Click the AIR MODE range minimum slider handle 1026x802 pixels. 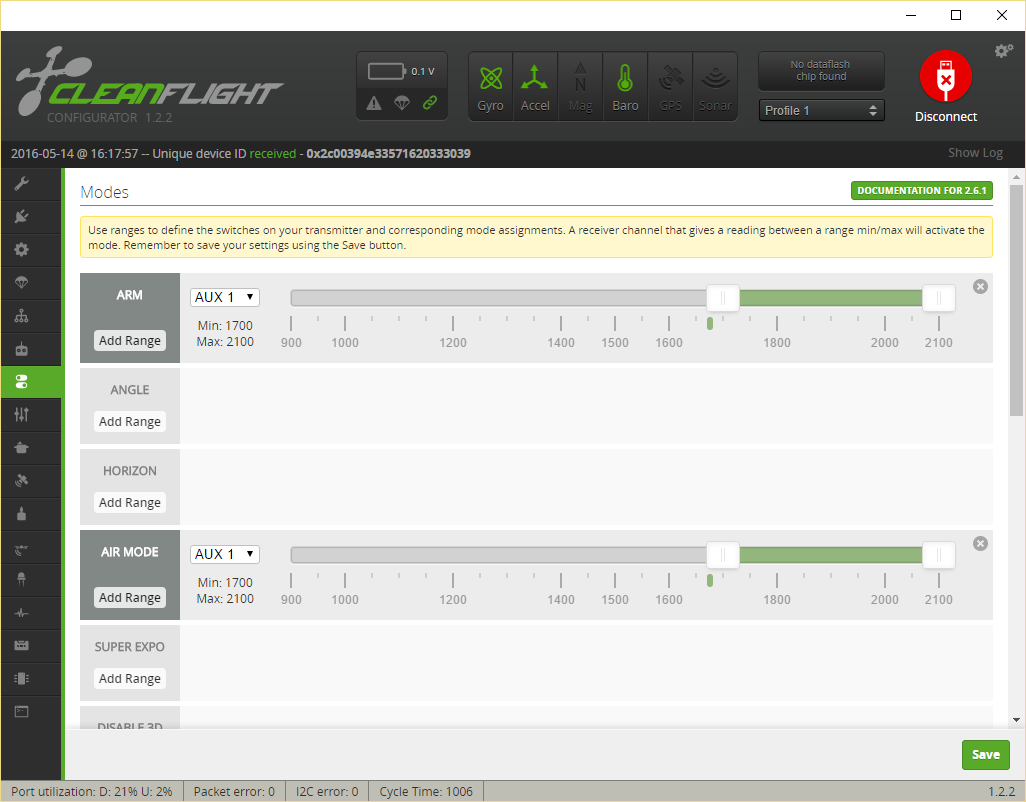[722, 555]
